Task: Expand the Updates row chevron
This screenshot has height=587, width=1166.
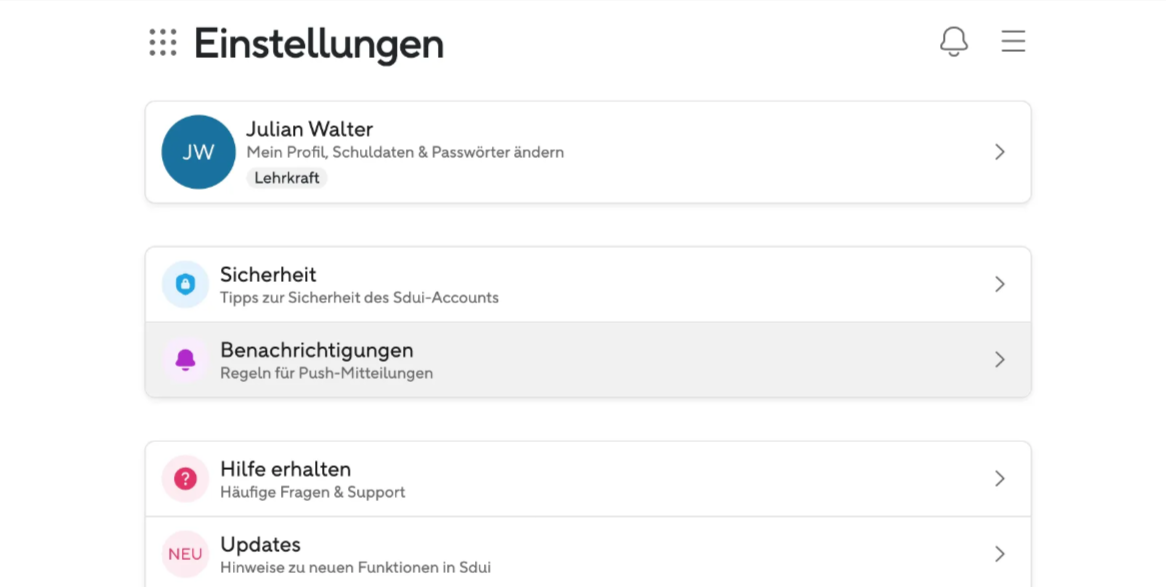Action: coord(1000,554)
